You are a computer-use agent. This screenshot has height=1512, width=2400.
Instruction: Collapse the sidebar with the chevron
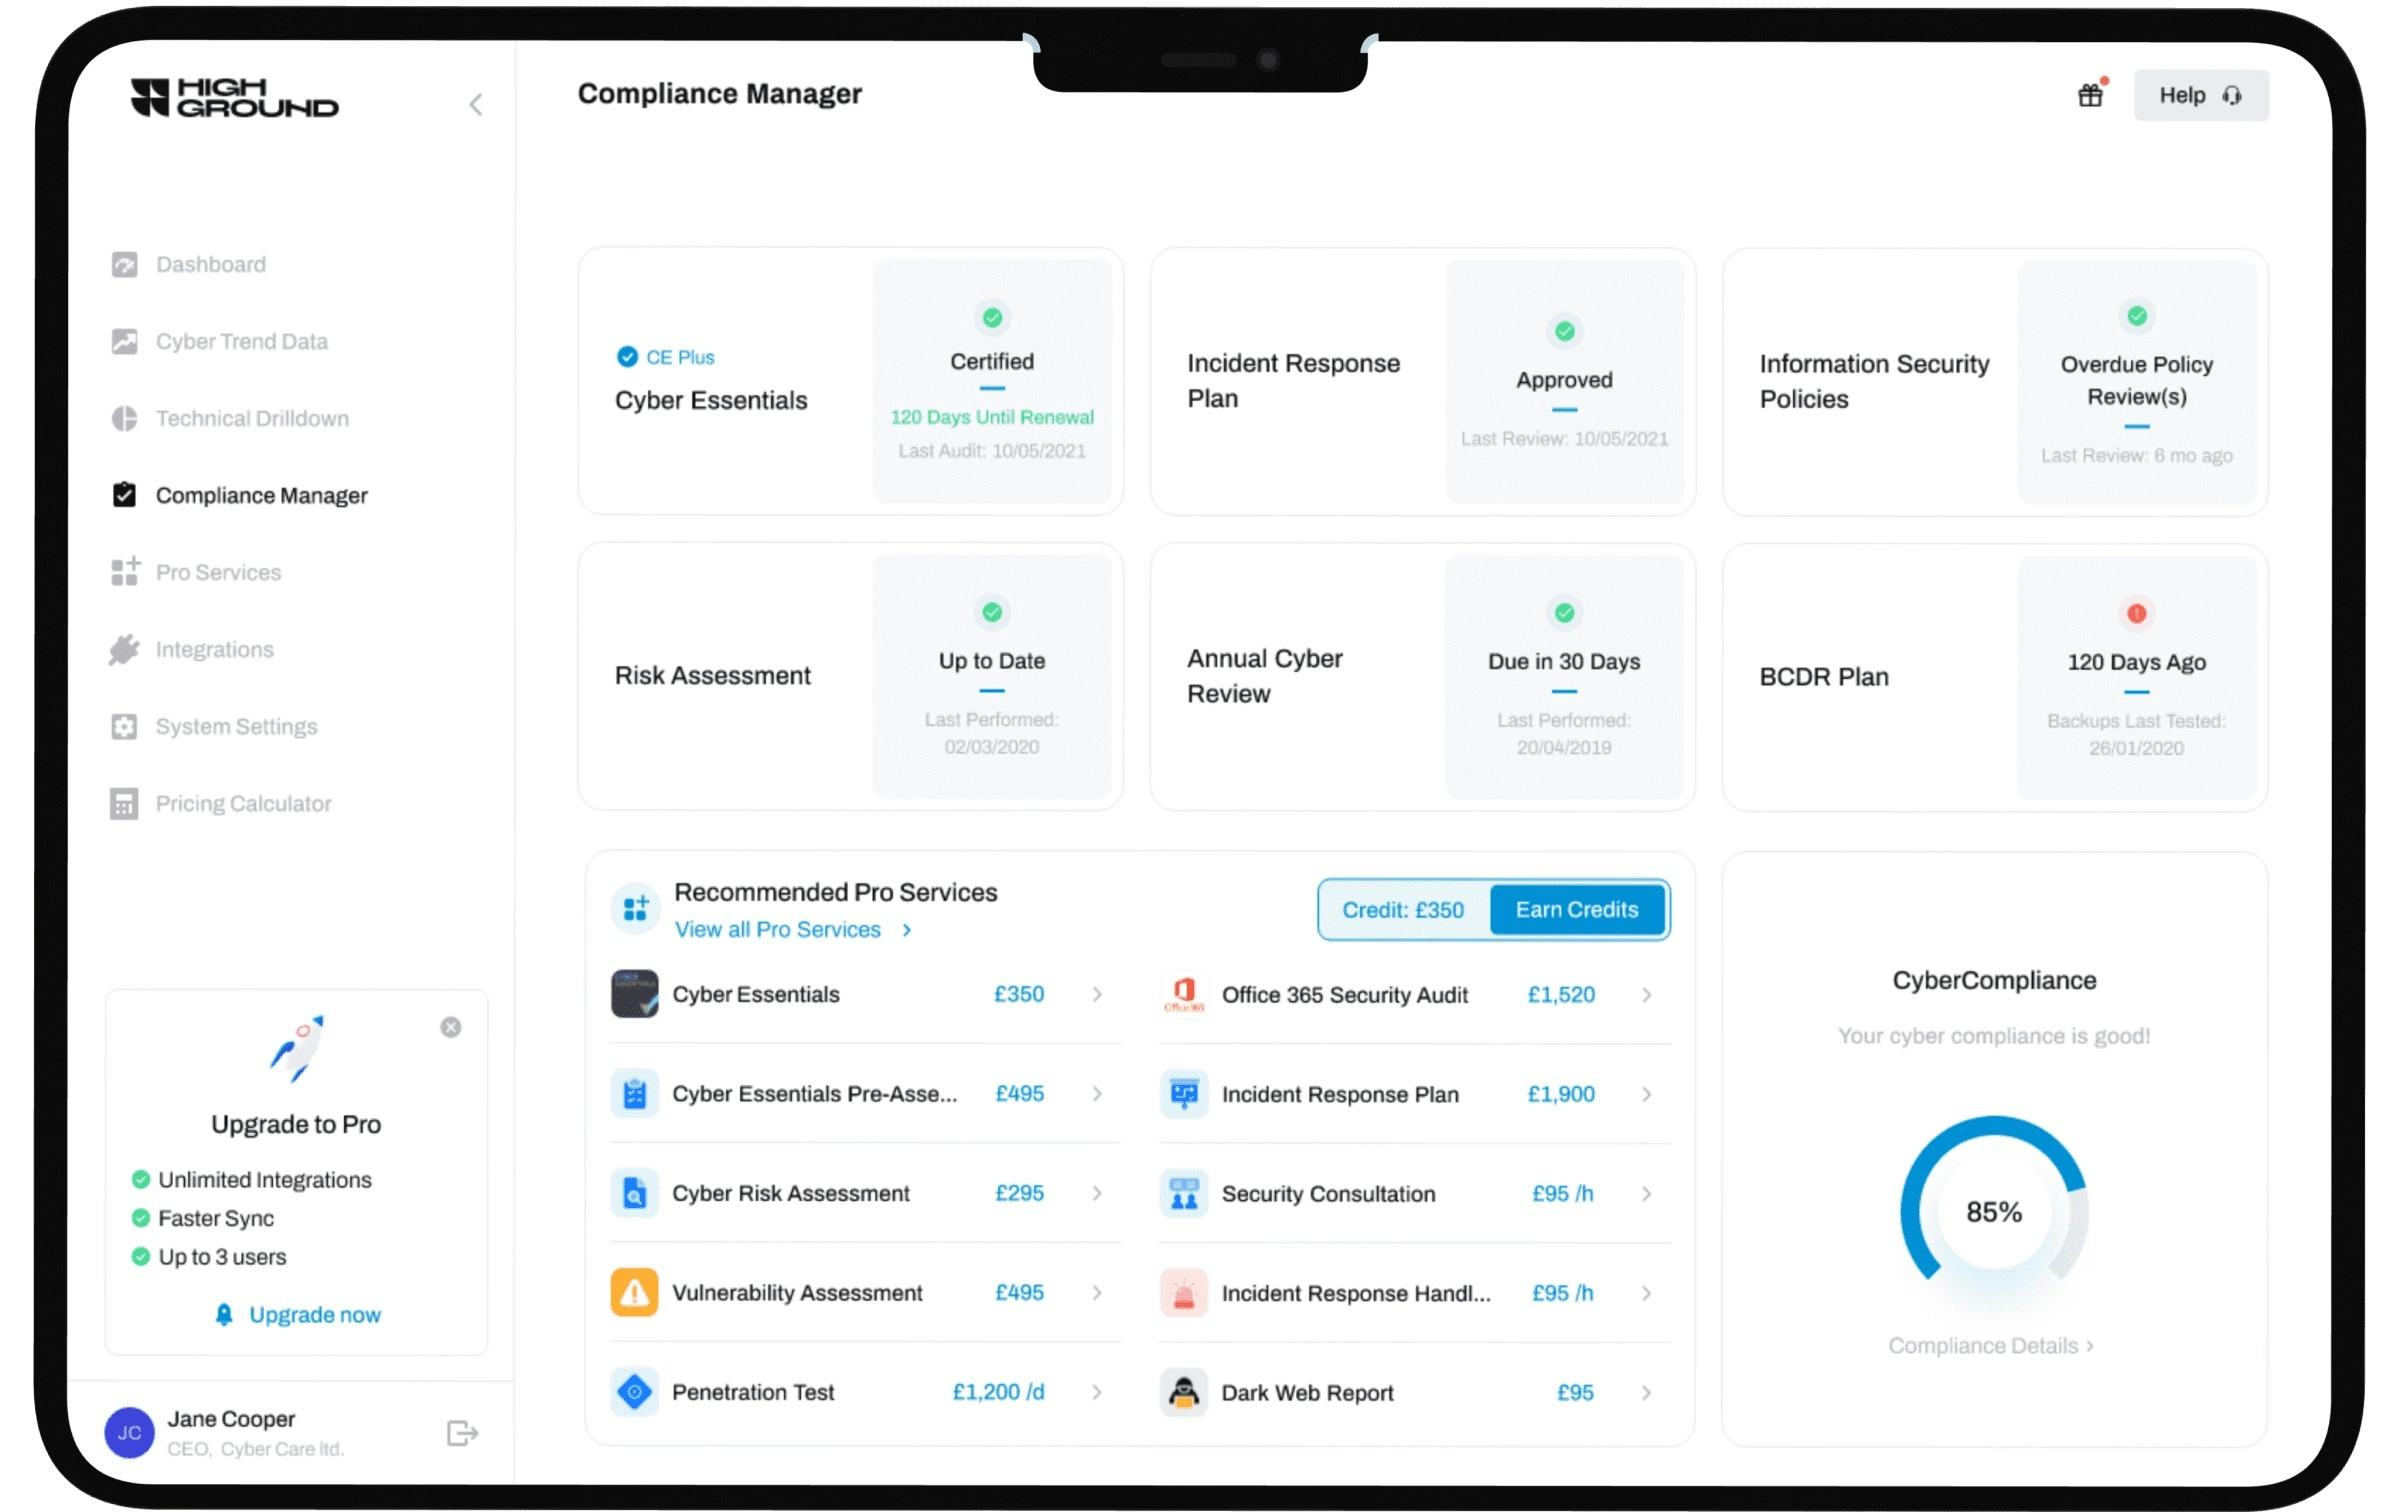[476, 104]
